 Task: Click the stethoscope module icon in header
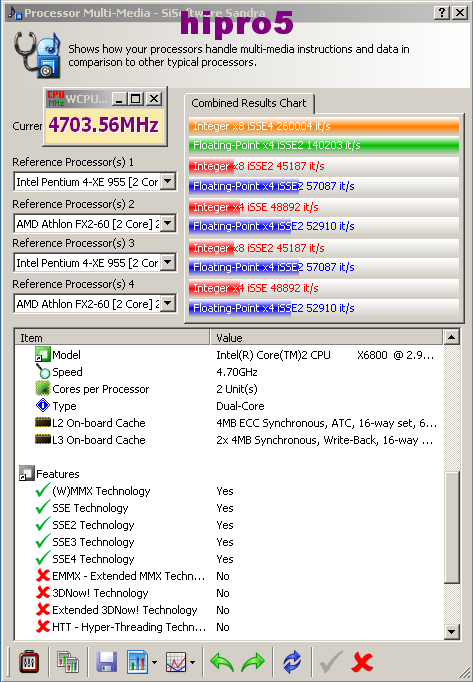click(x=36, y=55)
